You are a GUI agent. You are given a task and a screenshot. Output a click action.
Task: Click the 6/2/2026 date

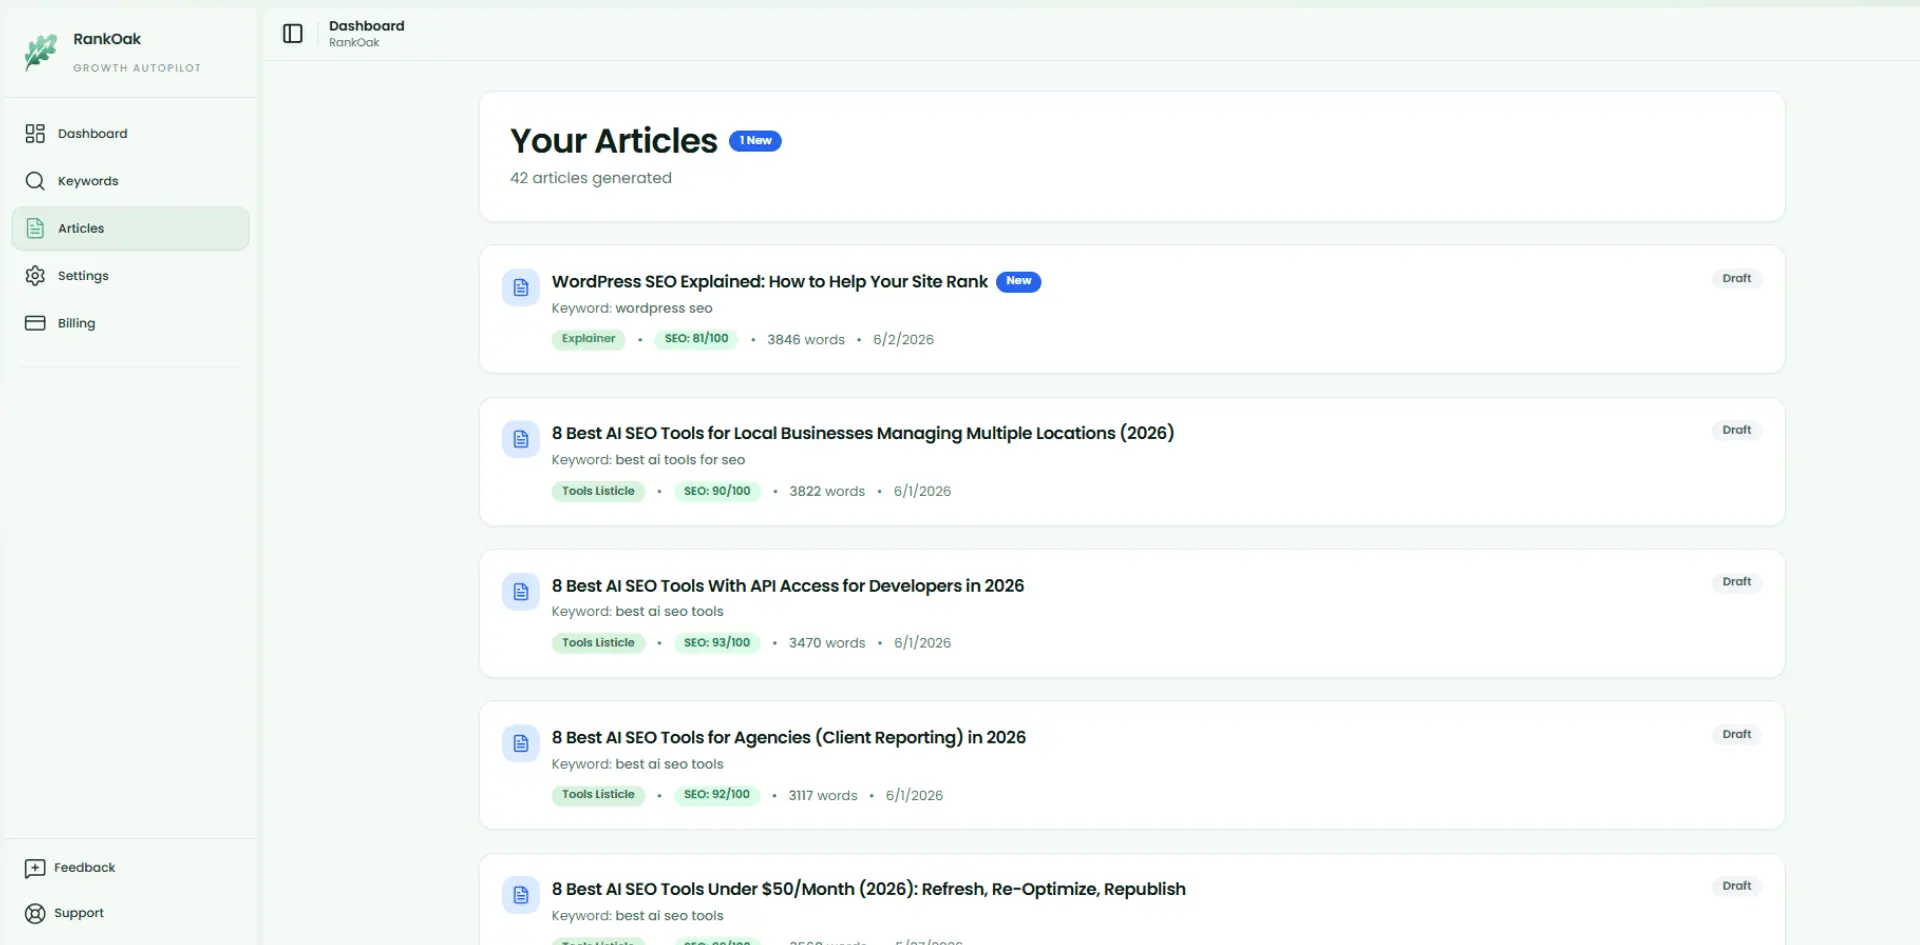tap(903, 340)
